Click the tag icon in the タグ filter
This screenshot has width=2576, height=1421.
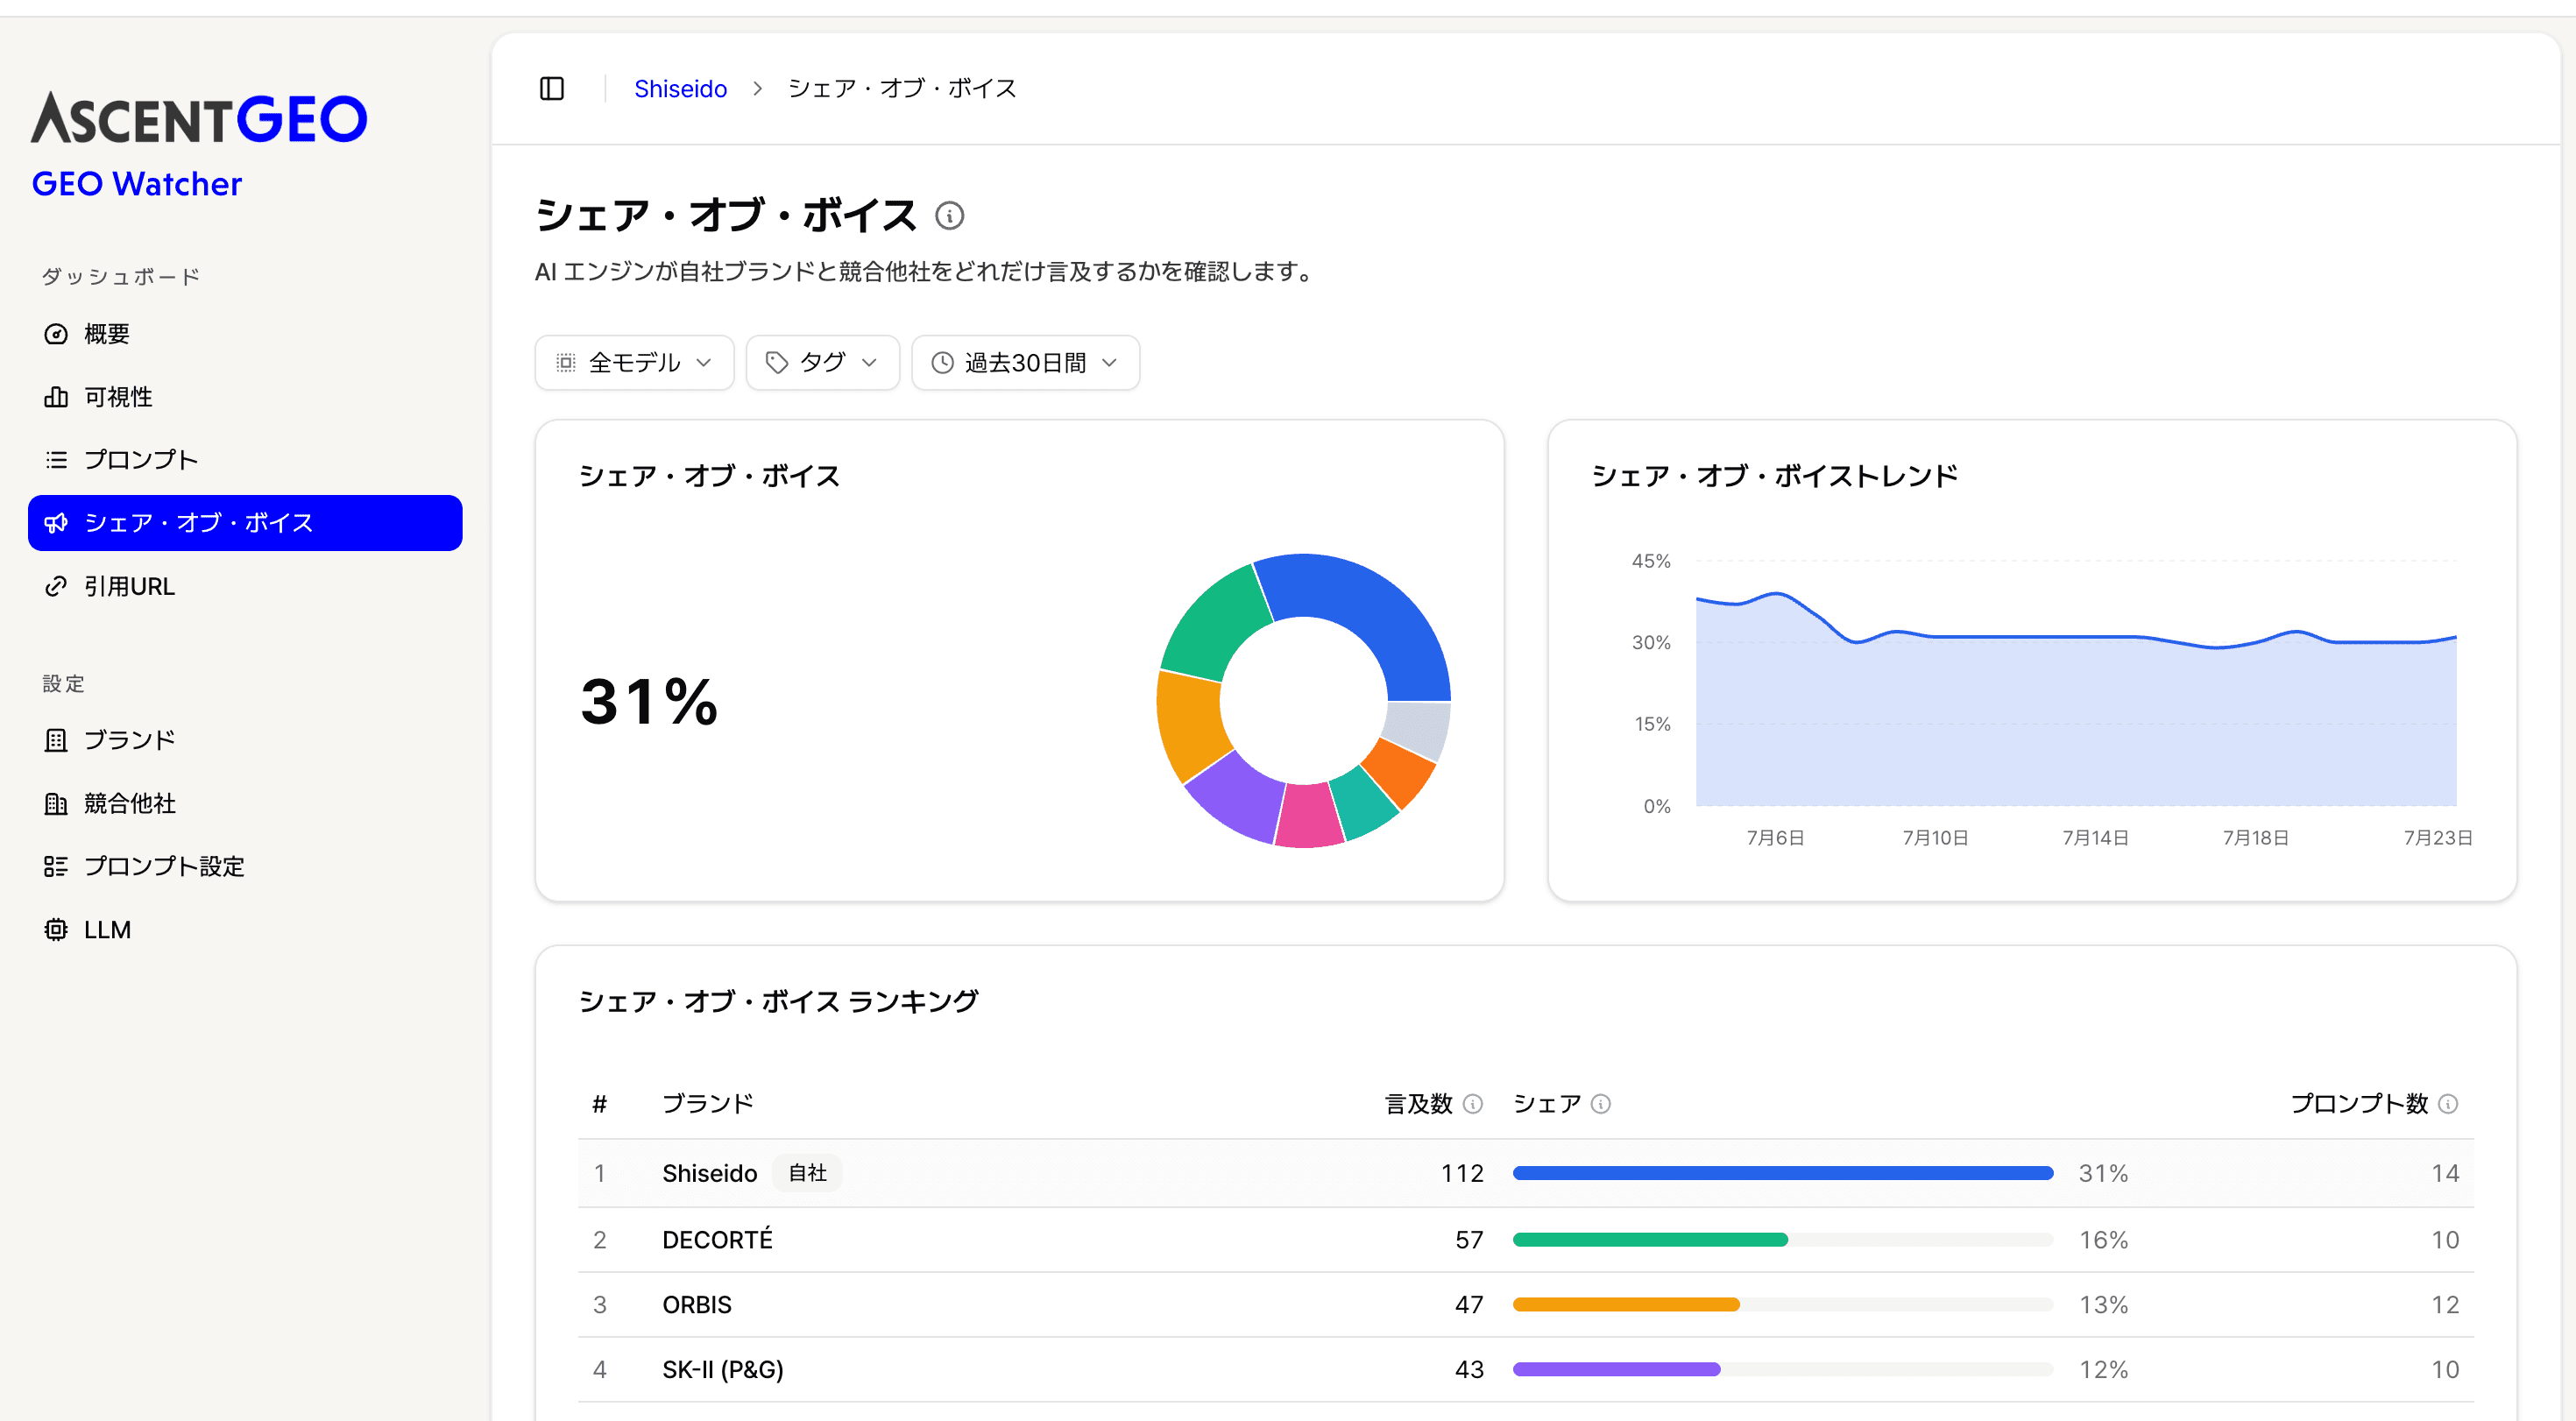coord(776,363)
